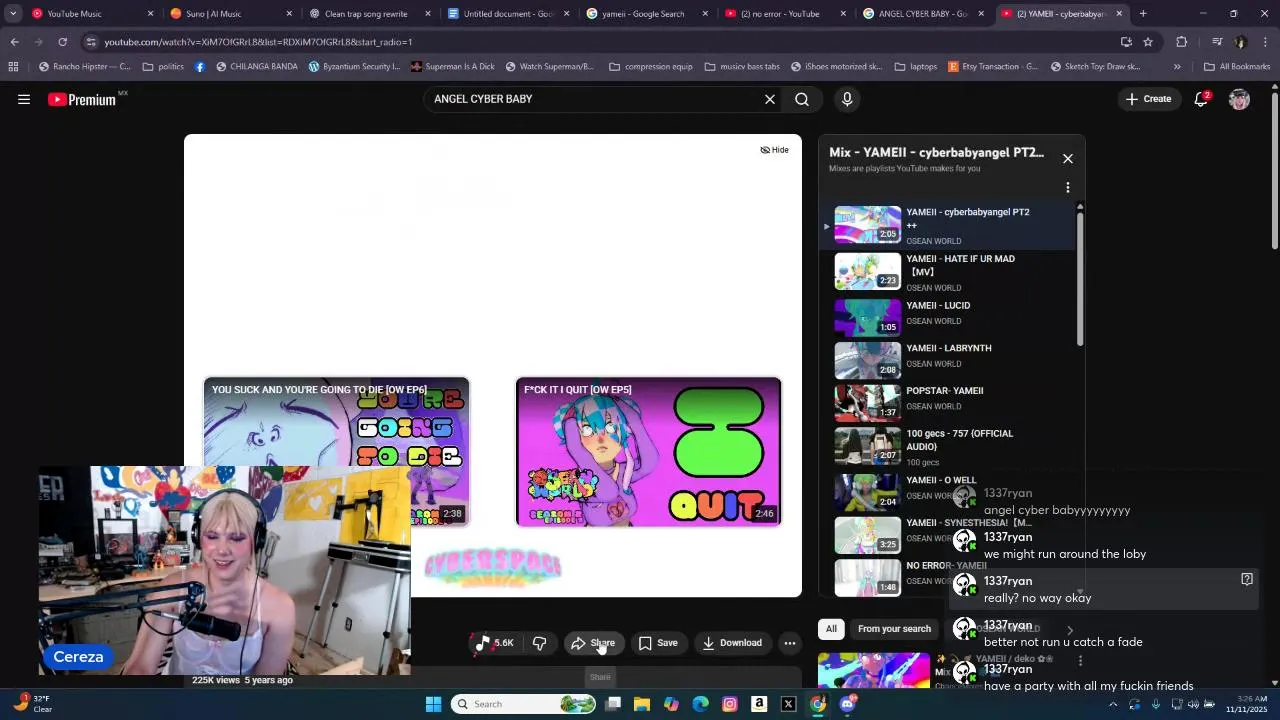The height and width of the screenshot is (720, 1280).
Task: Open Sketch Toy bookmark
Action: pyautogui.click(x=1096, y=67)
